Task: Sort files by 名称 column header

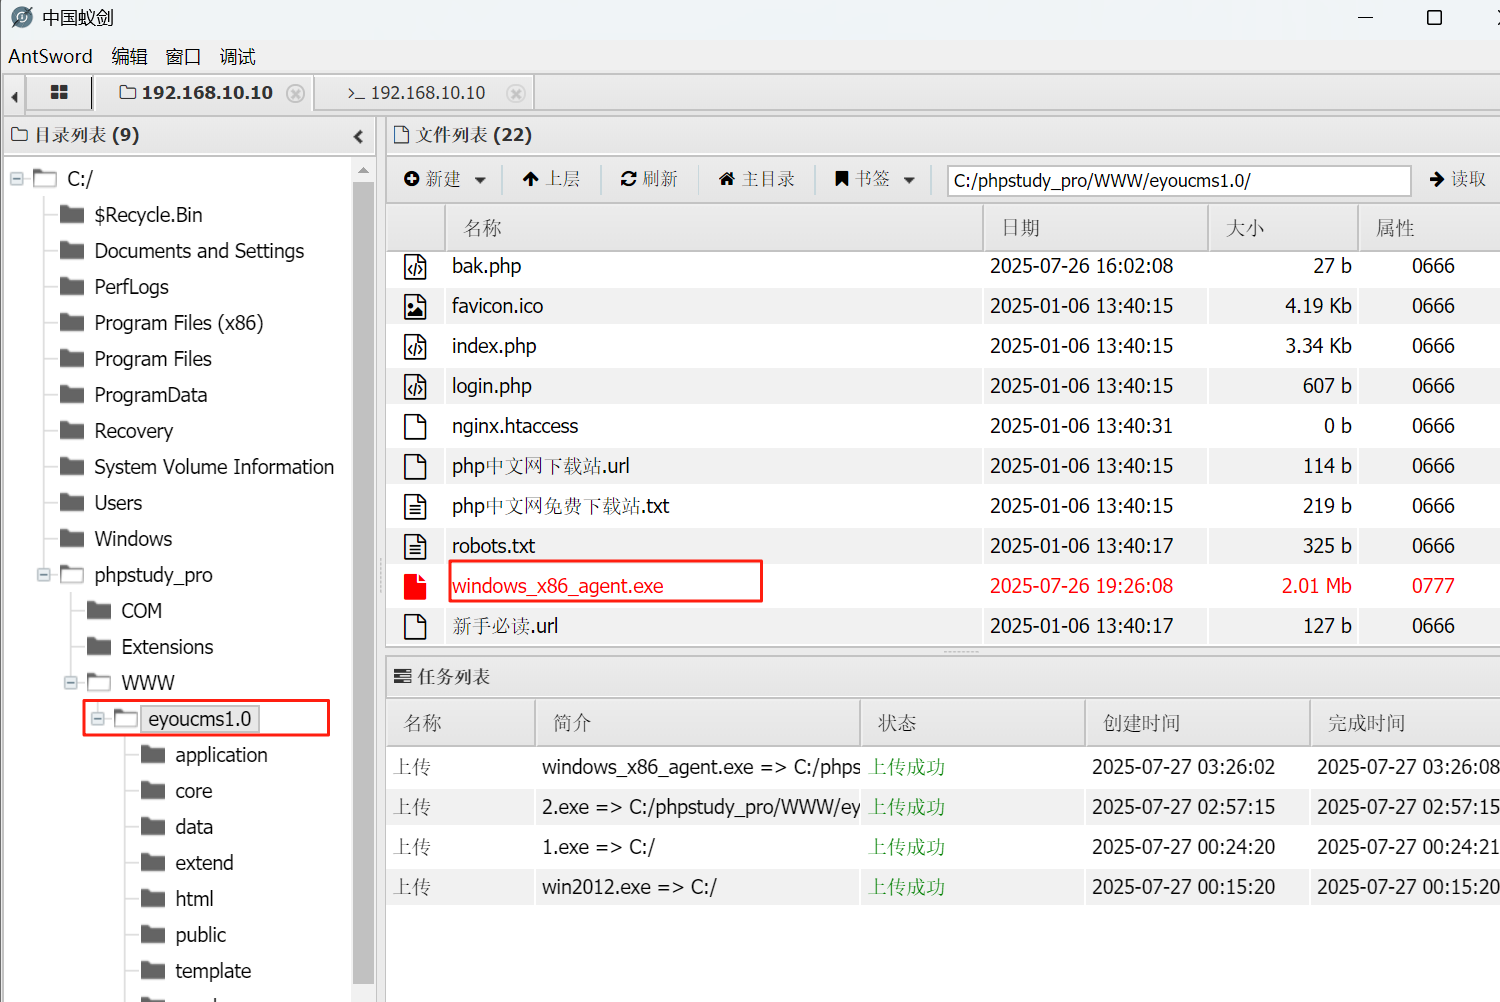Action: pyautogui.click(x=714, y=228)
